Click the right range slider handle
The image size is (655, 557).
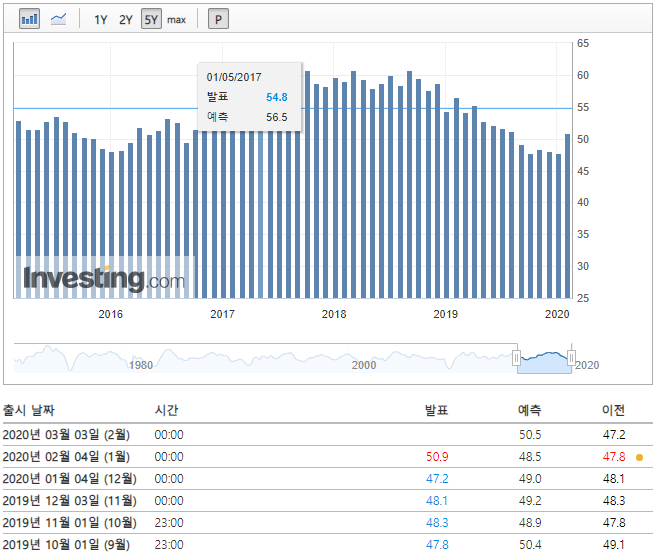click(571, 358)
